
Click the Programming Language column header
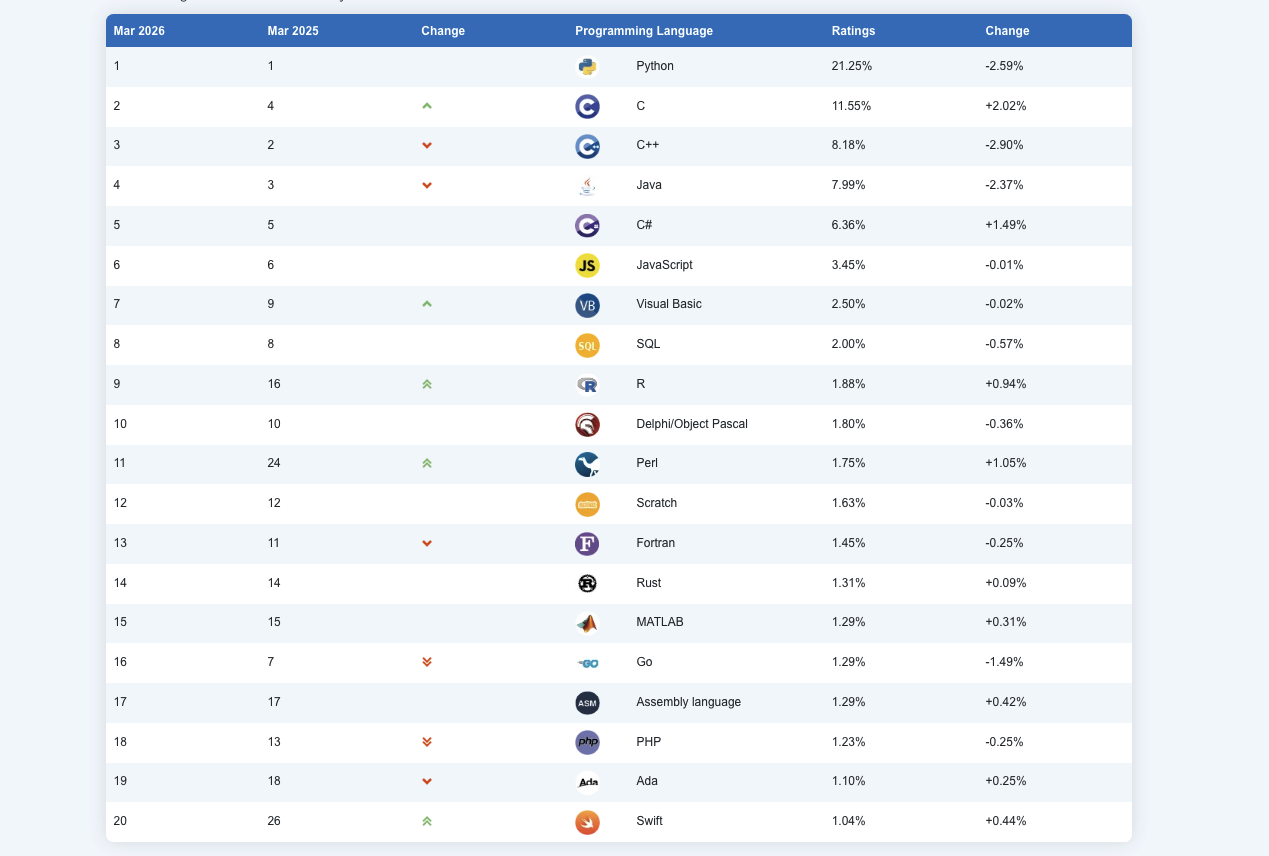click(x=644, y=31)
